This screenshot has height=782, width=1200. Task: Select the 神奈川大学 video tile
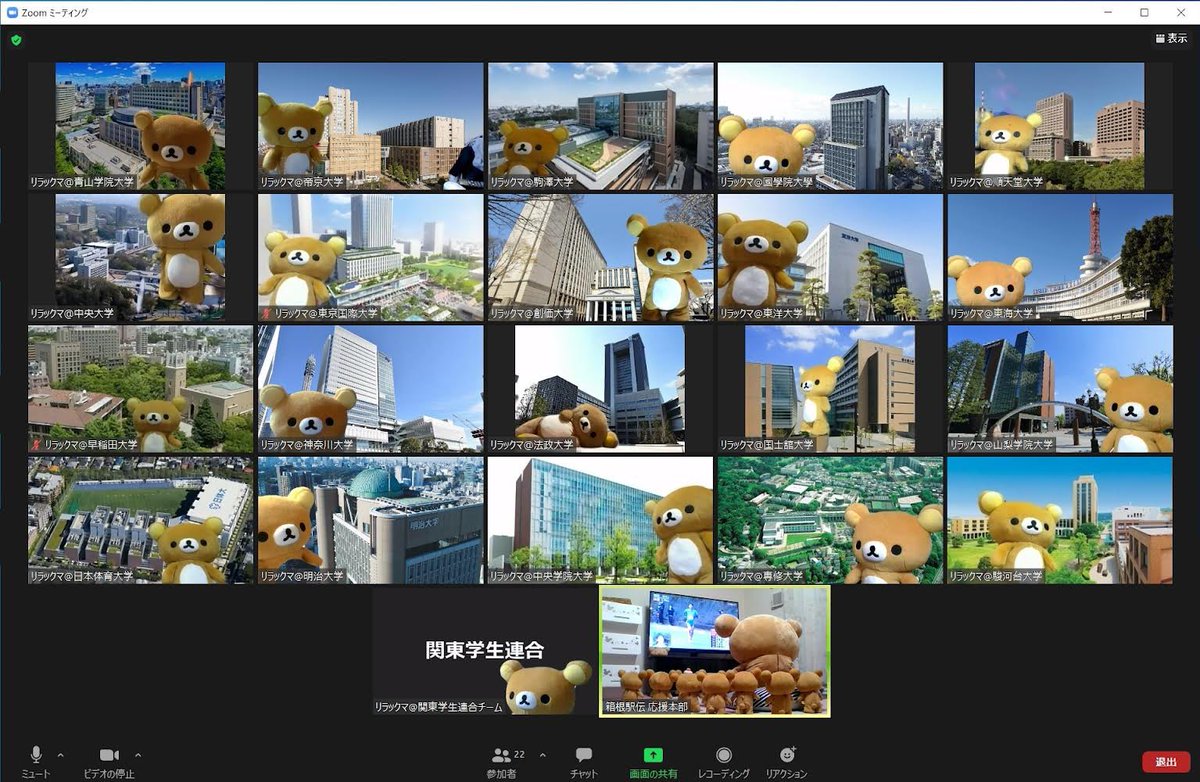(371, 389)
